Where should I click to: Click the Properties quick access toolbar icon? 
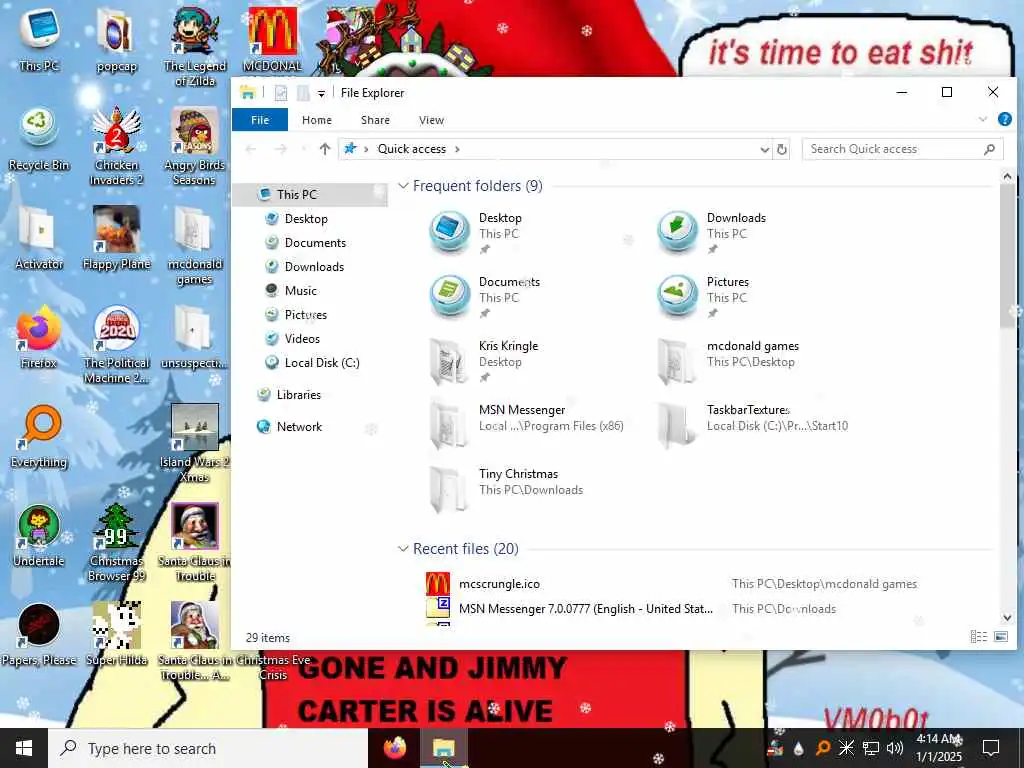(x=281, y=93)
